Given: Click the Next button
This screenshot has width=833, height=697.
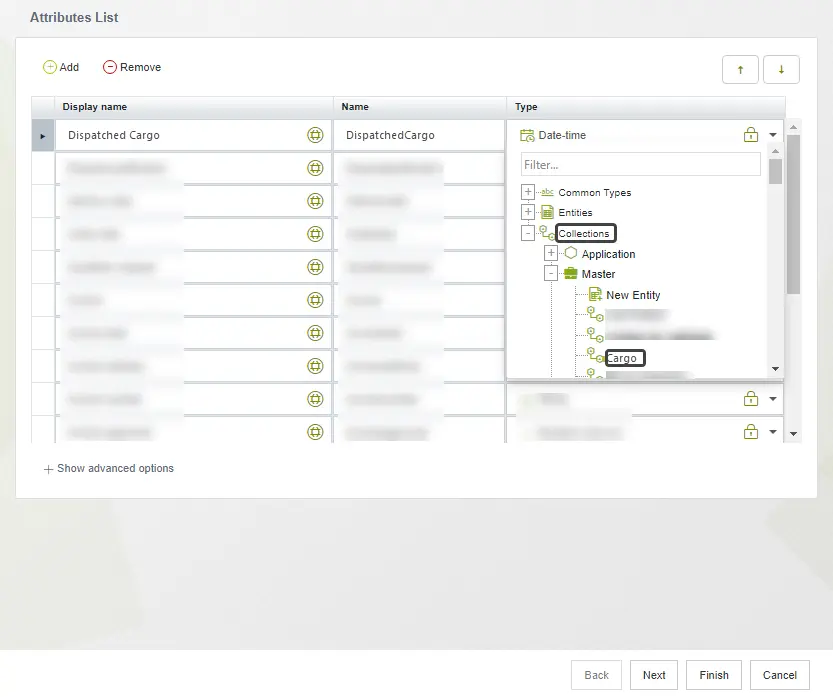Looking at the screenshot, I should pyautogui.click(x=654, y=675).
